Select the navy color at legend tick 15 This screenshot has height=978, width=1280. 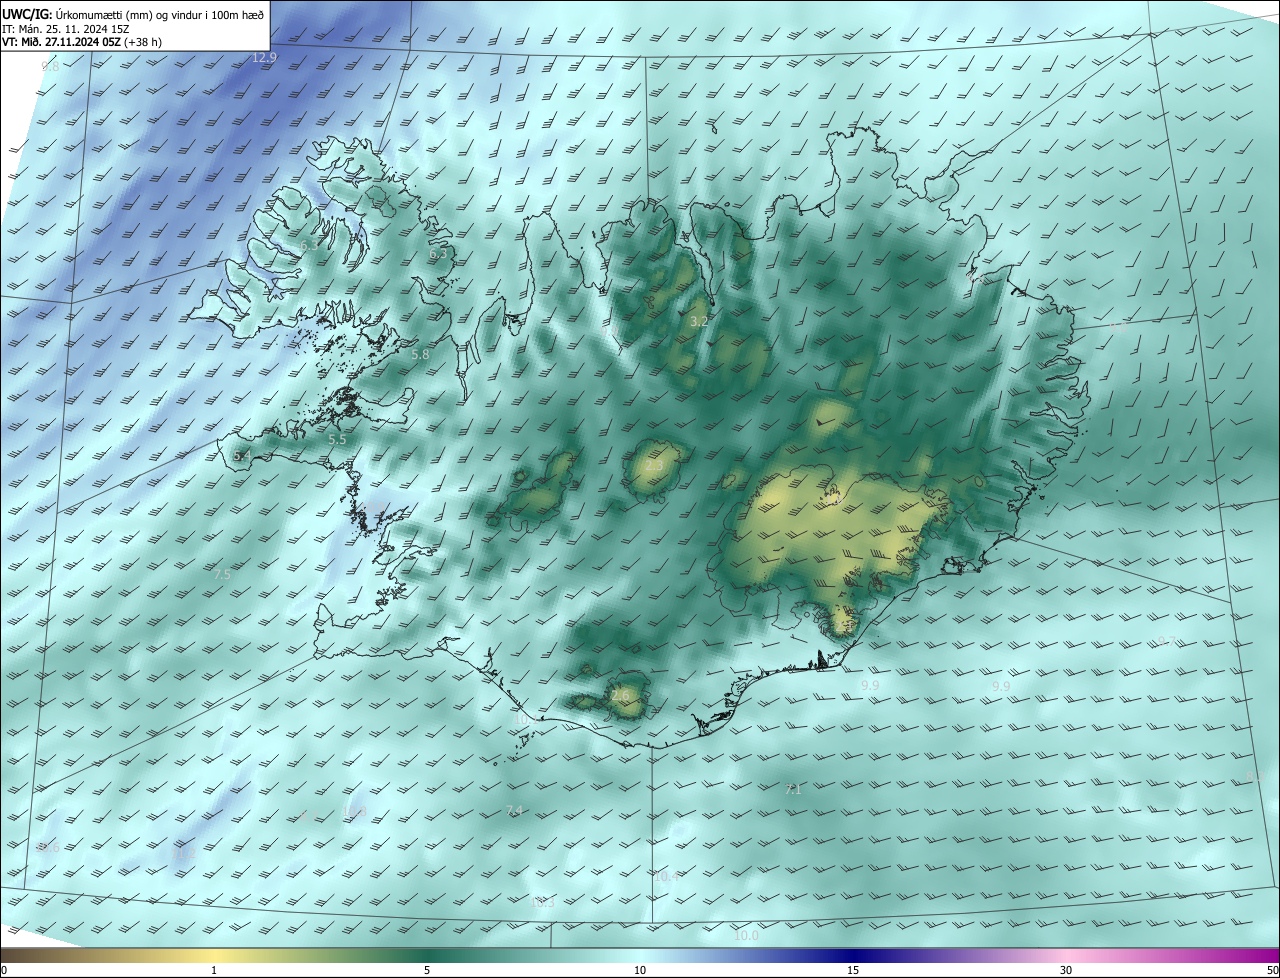[853, 955]
